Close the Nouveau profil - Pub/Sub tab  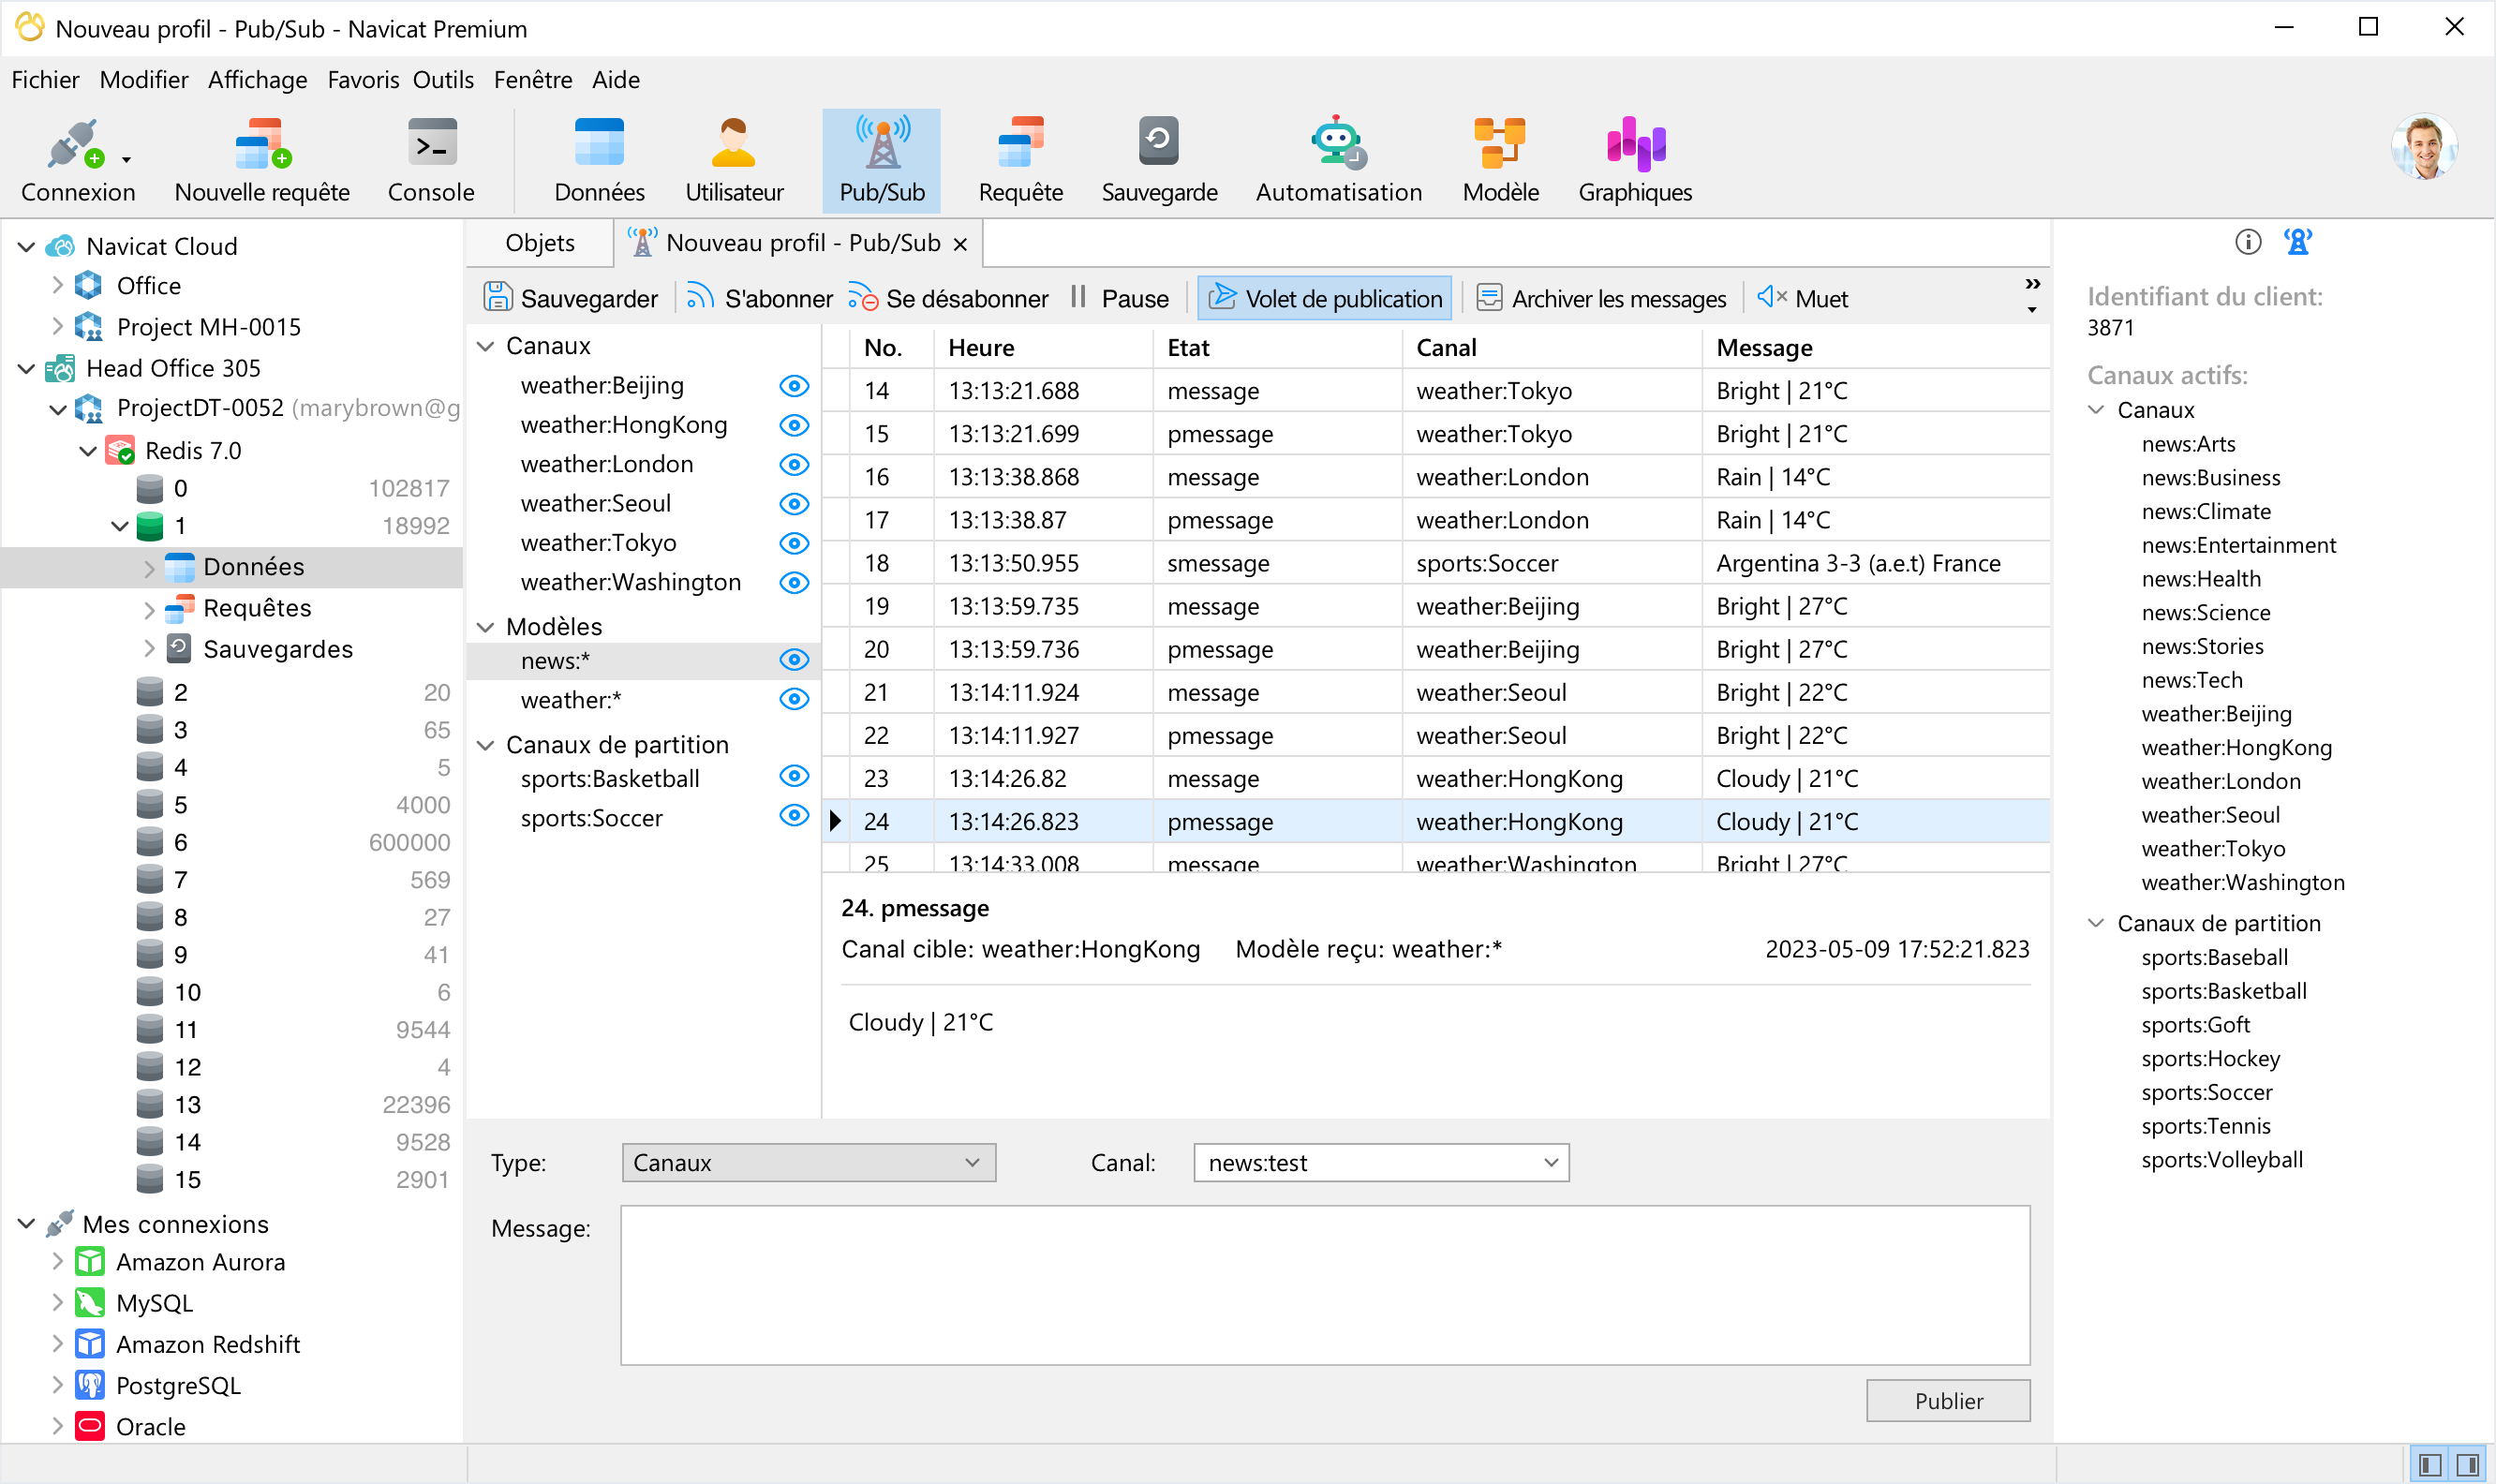pyautogui.click(x=960, y=244)
